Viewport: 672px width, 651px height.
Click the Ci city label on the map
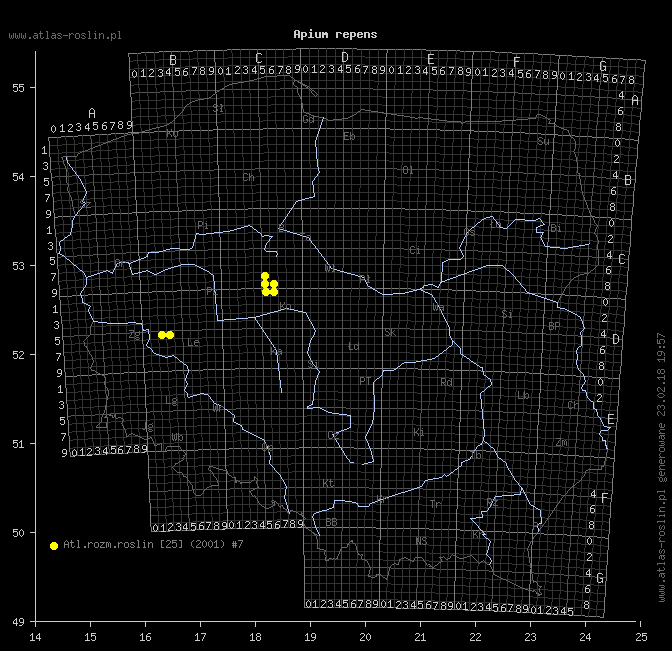tap(415, 250)
